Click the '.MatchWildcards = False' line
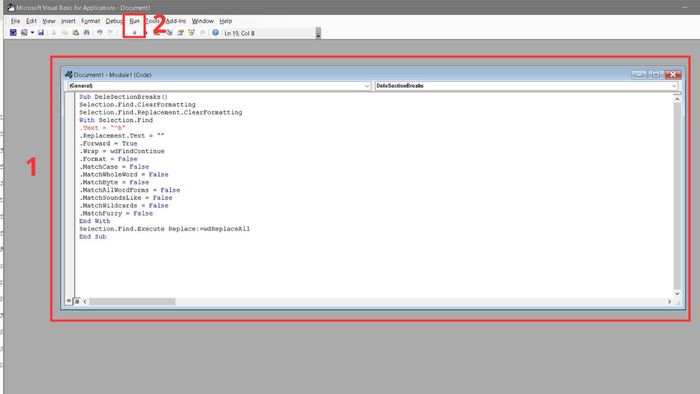700x394 pixels. (124, 206)
